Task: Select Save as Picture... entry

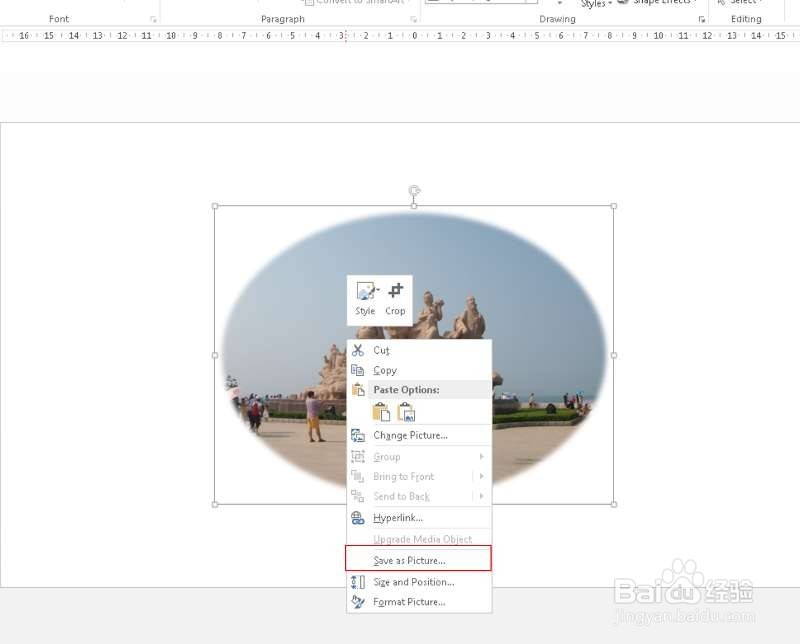Action: [418, 558]
